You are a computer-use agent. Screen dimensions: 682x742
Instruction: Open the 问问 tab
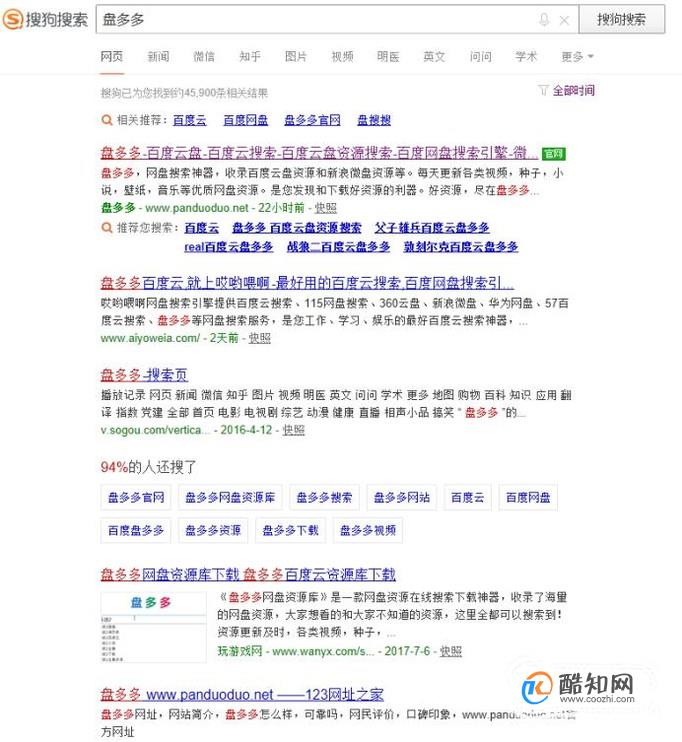(480, 57)
